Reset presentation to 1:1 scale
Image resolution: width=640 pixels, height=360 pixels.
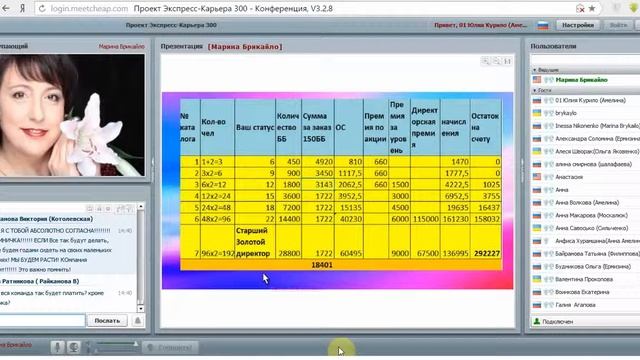click(507, 61)
